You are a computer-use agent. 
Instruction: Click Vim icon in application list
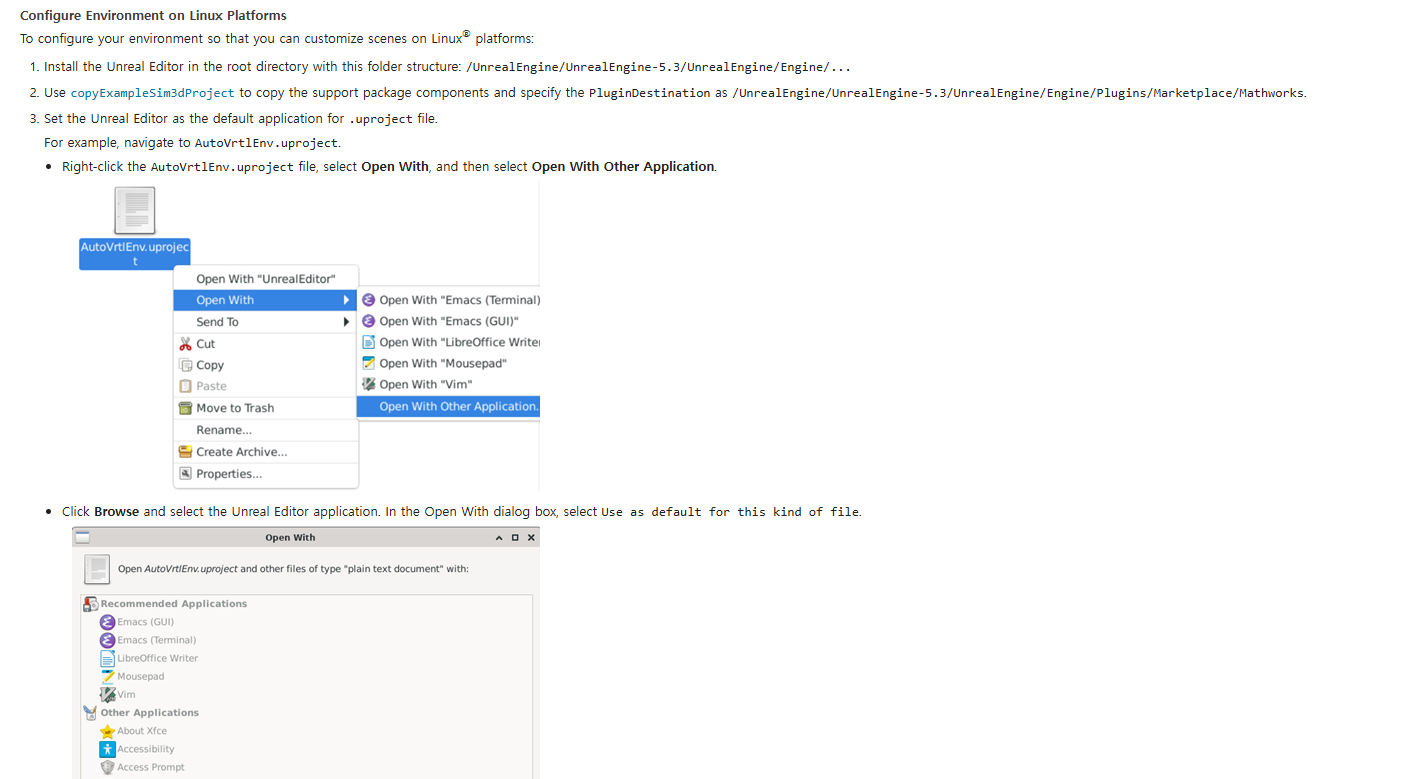107,694
